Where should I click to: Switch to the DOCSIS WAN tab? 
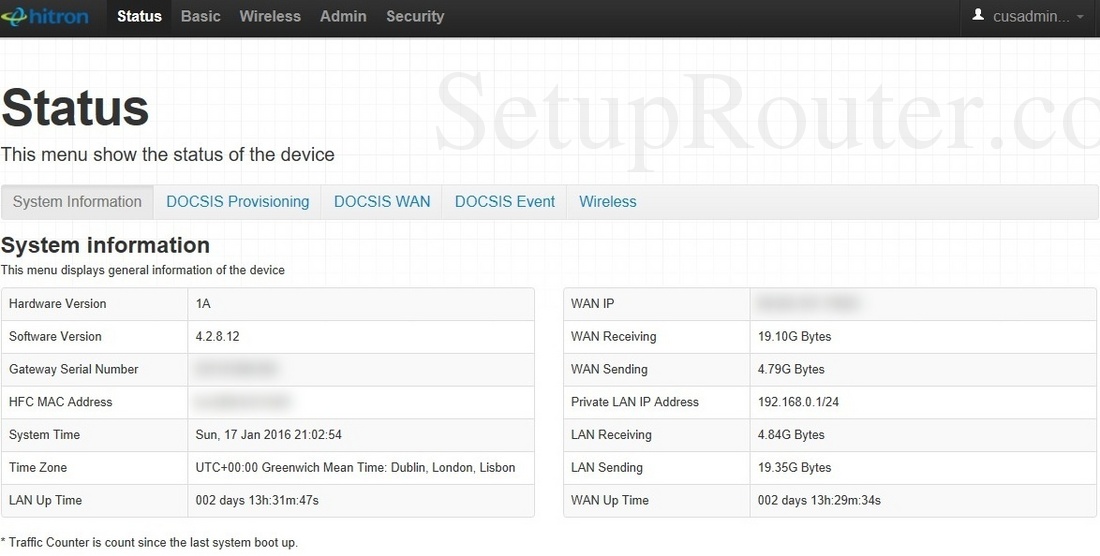tap(382, 202)
